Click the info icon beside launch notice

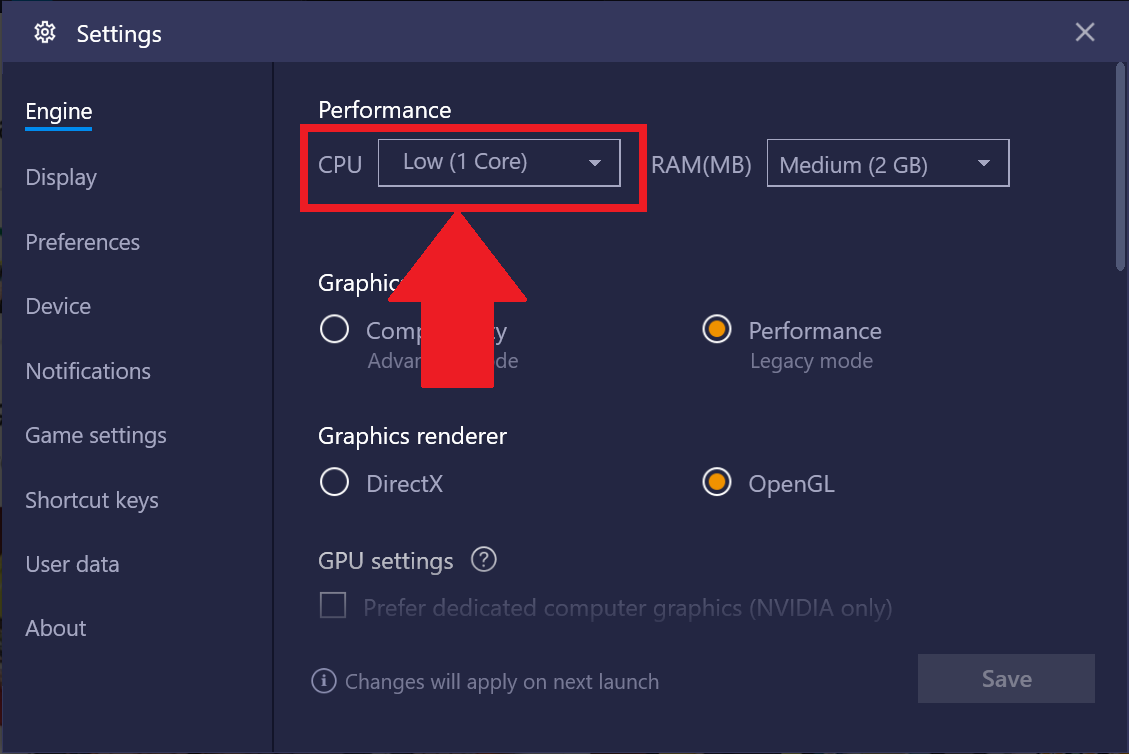pos(323,681)
